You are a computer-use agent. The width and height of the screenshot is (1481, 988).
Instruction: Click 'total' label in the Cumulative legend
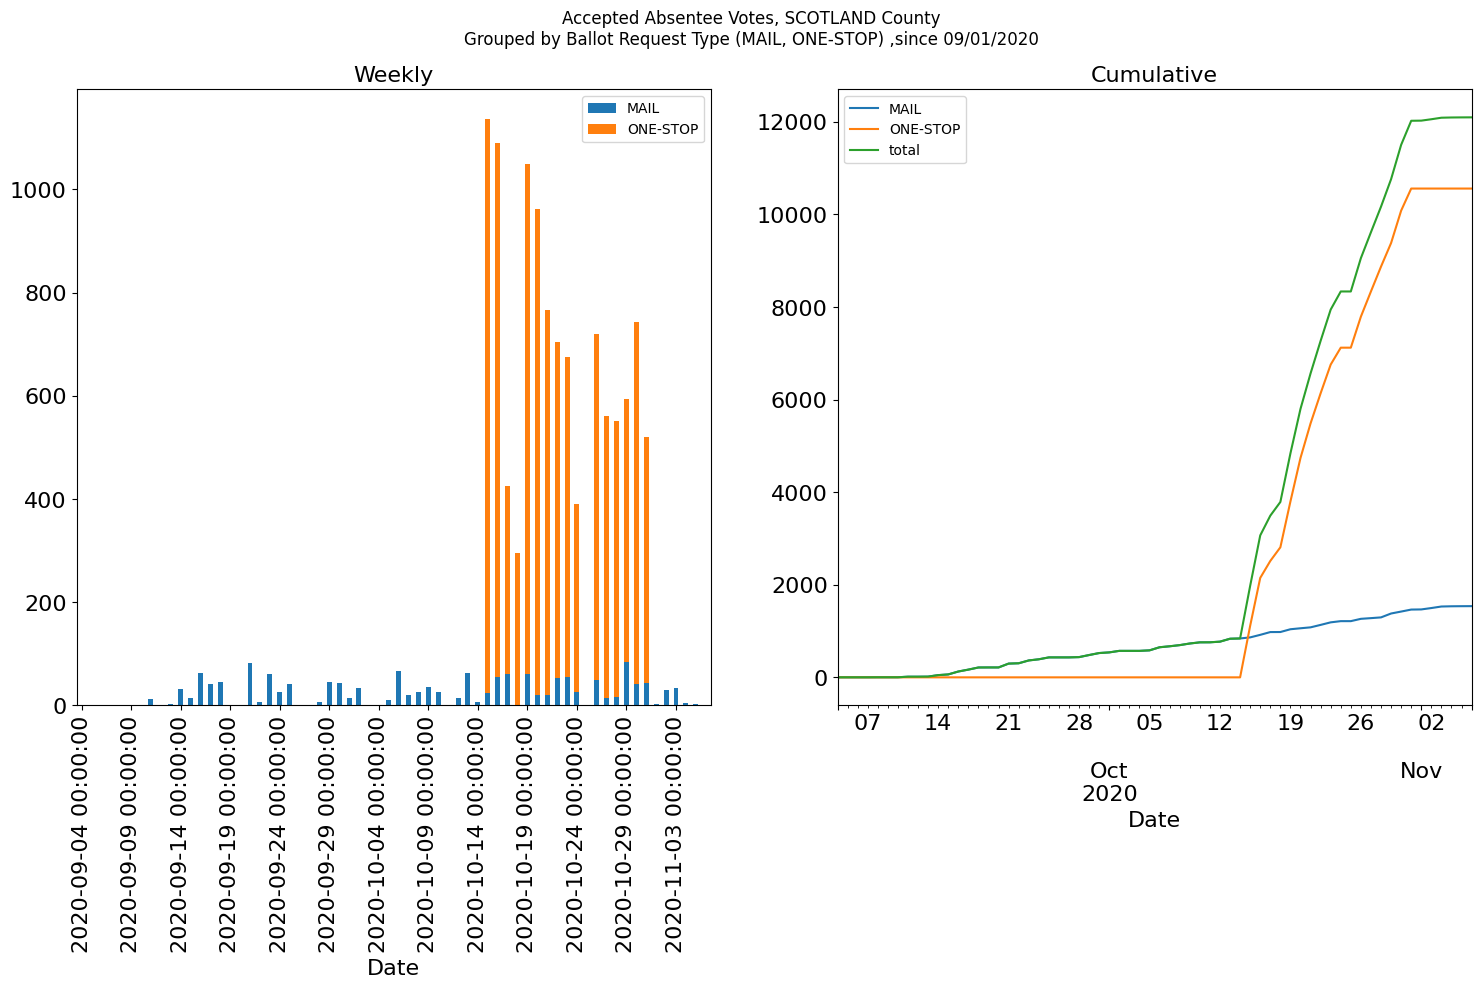coord(904,151)
